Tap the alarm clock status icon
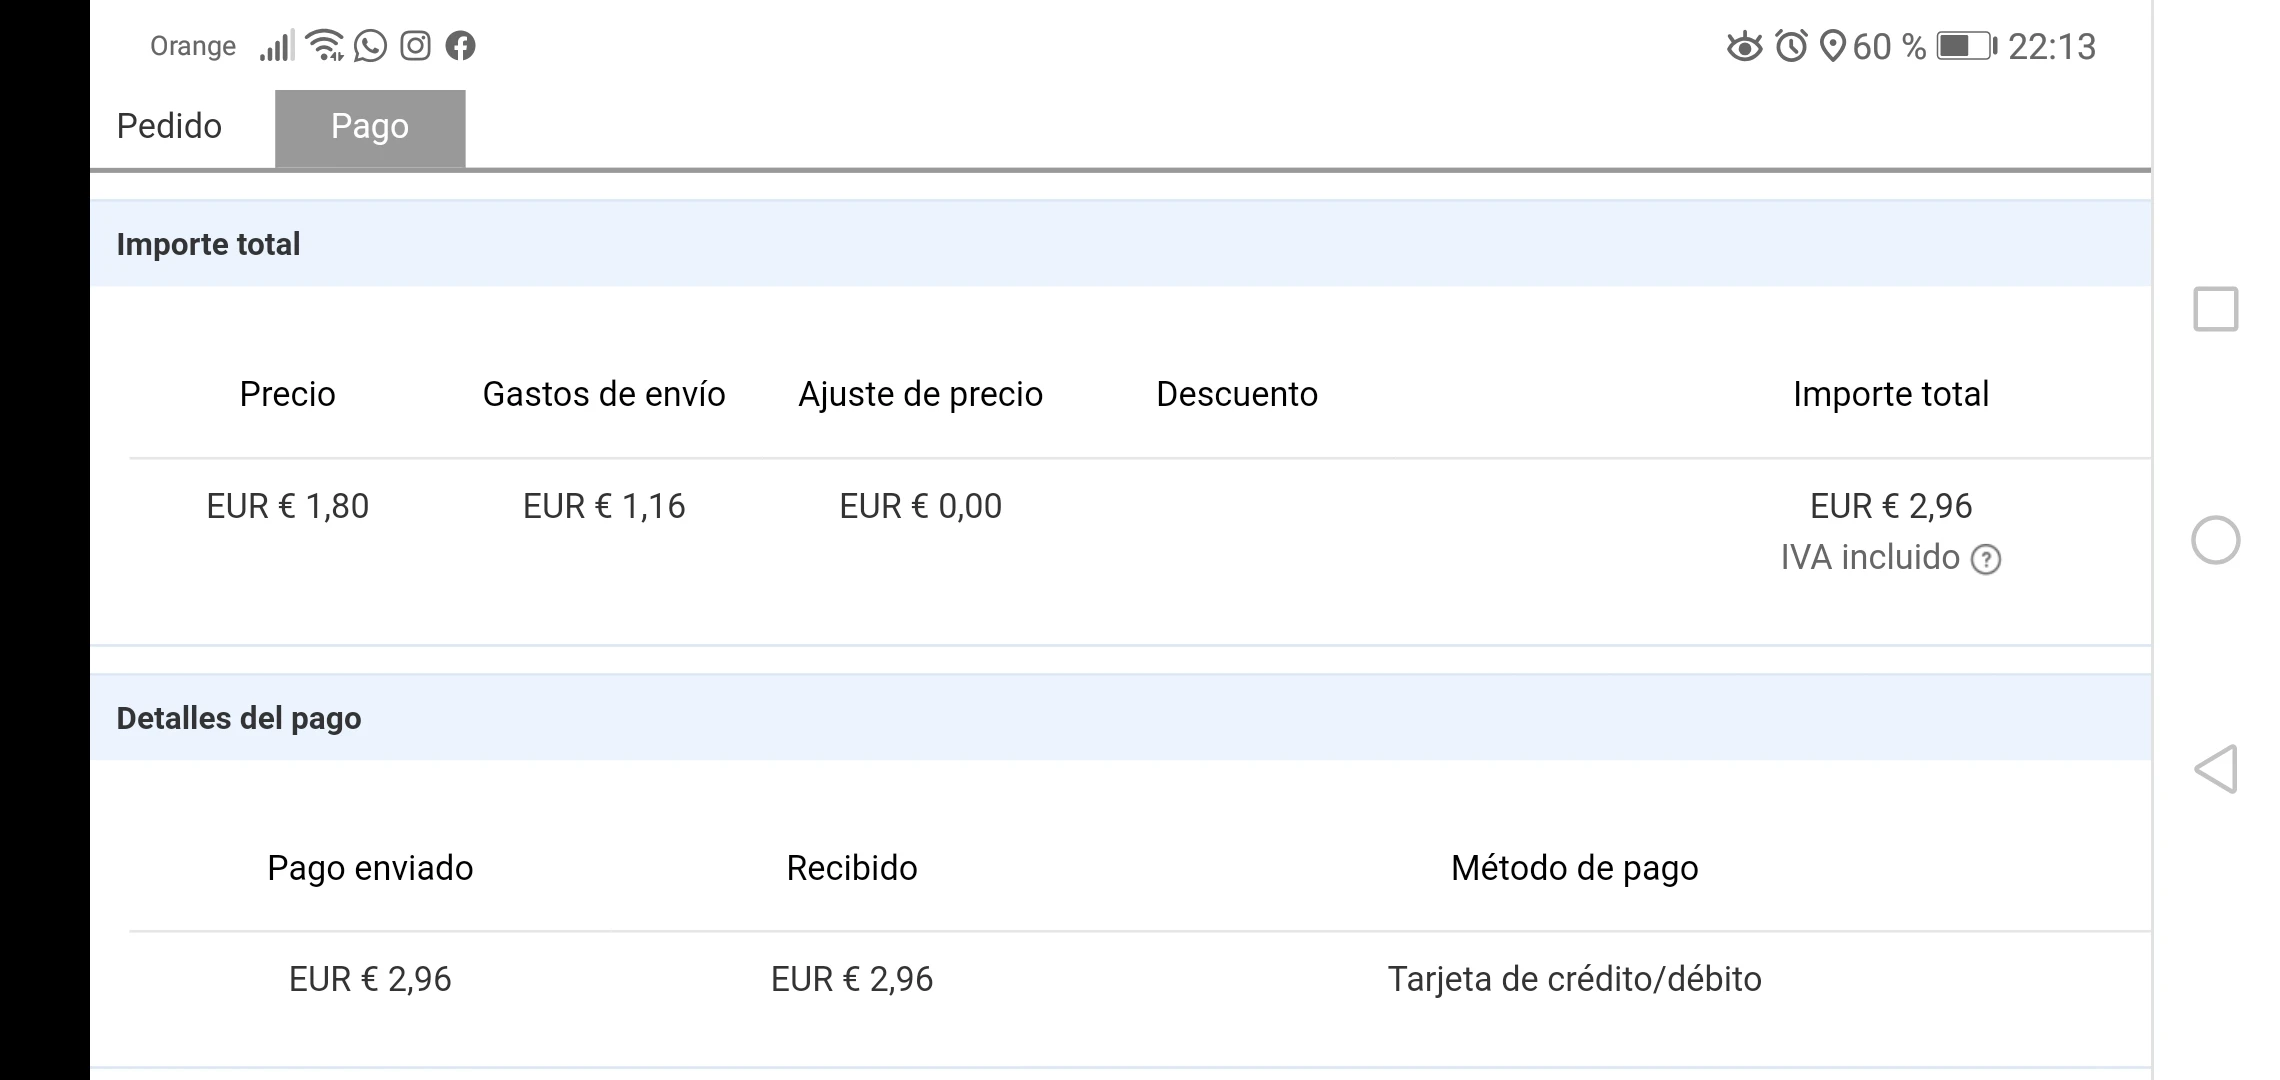 1791,47
